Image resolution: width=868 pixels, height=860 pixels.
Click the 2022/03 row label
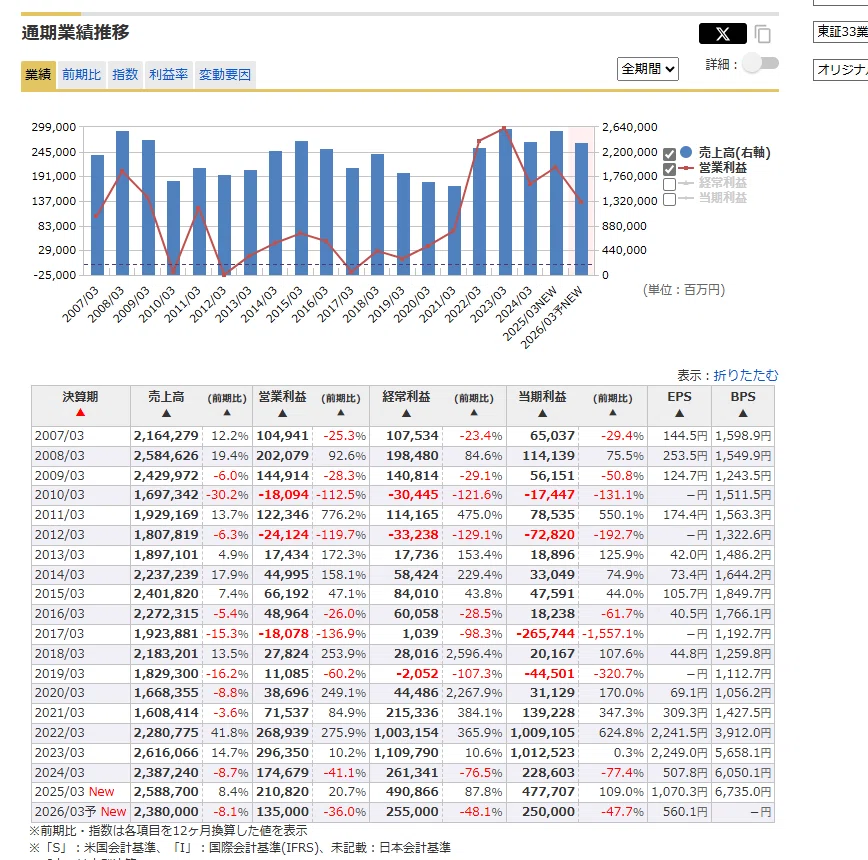(60, 733)
